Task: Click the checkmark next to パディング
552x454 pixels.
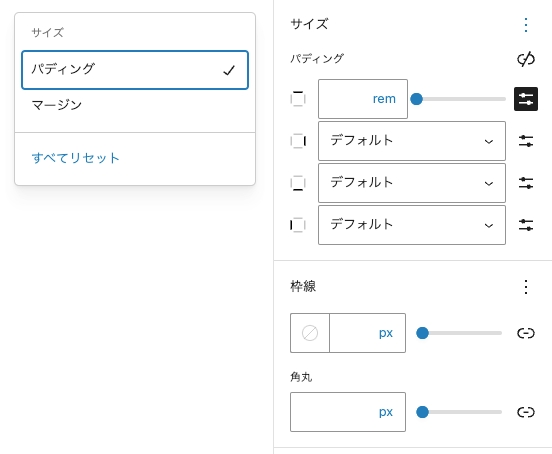Action: (x=229, y=70)
